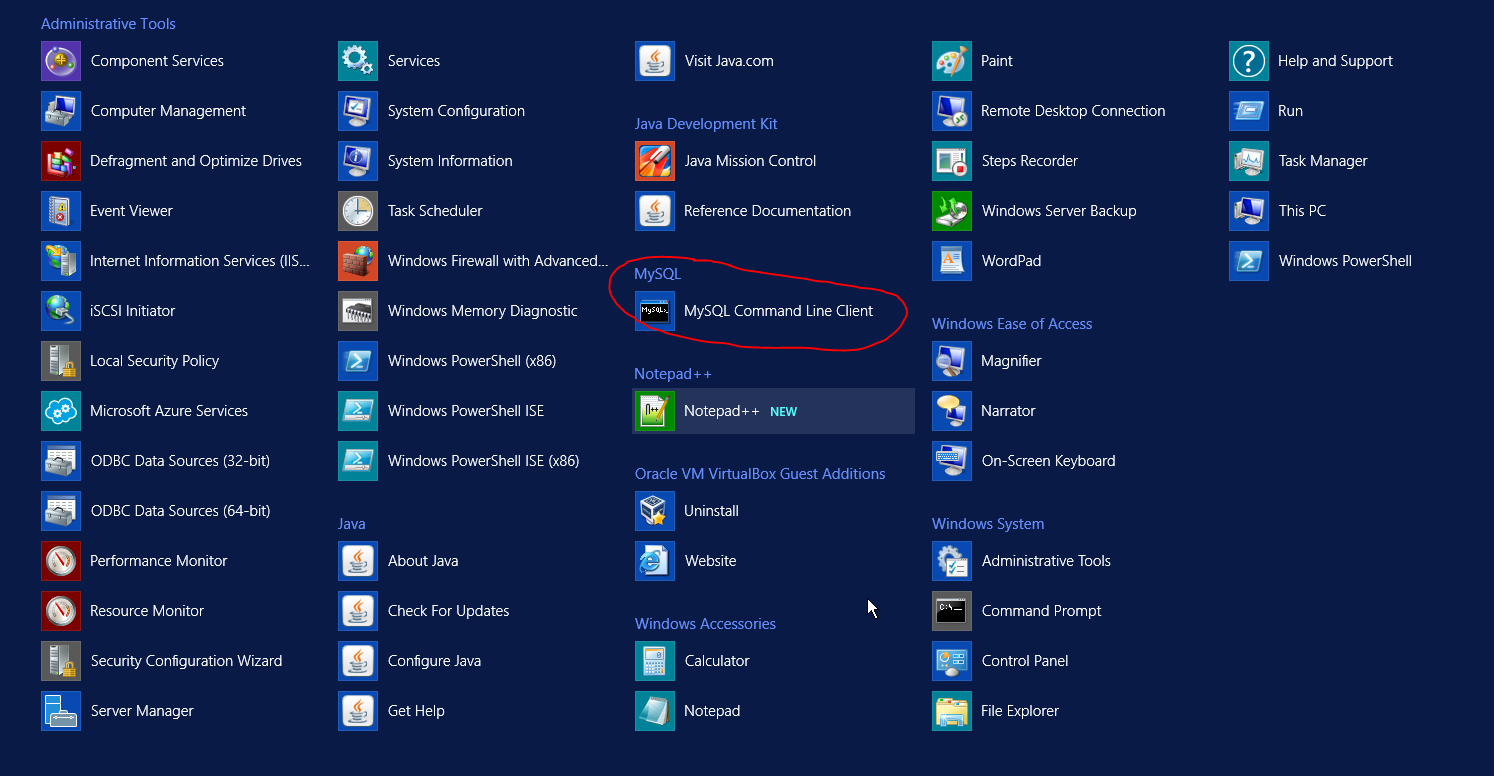Select the Windows Accessories group header
The width and height of the screenshot is (1494, 776).
[x=705, y=624]
